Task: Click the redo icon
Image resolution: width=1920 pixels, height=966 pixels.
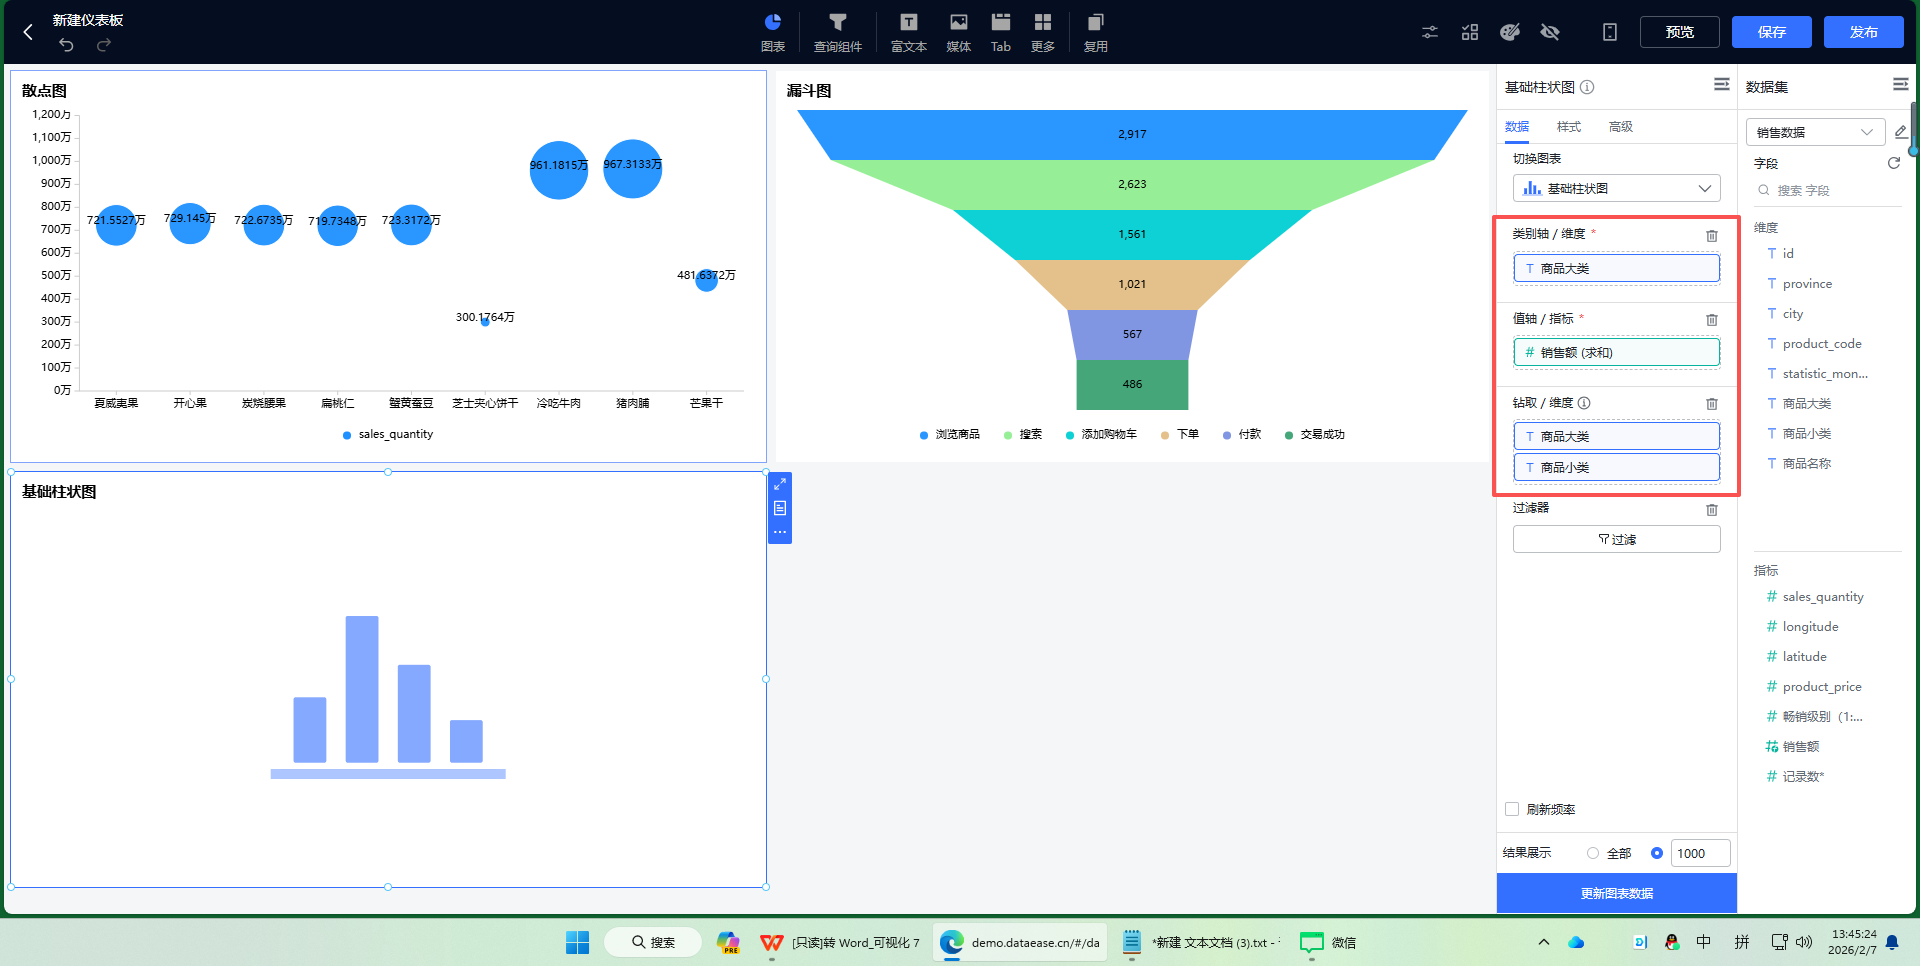Action: [x=103, y=45]
